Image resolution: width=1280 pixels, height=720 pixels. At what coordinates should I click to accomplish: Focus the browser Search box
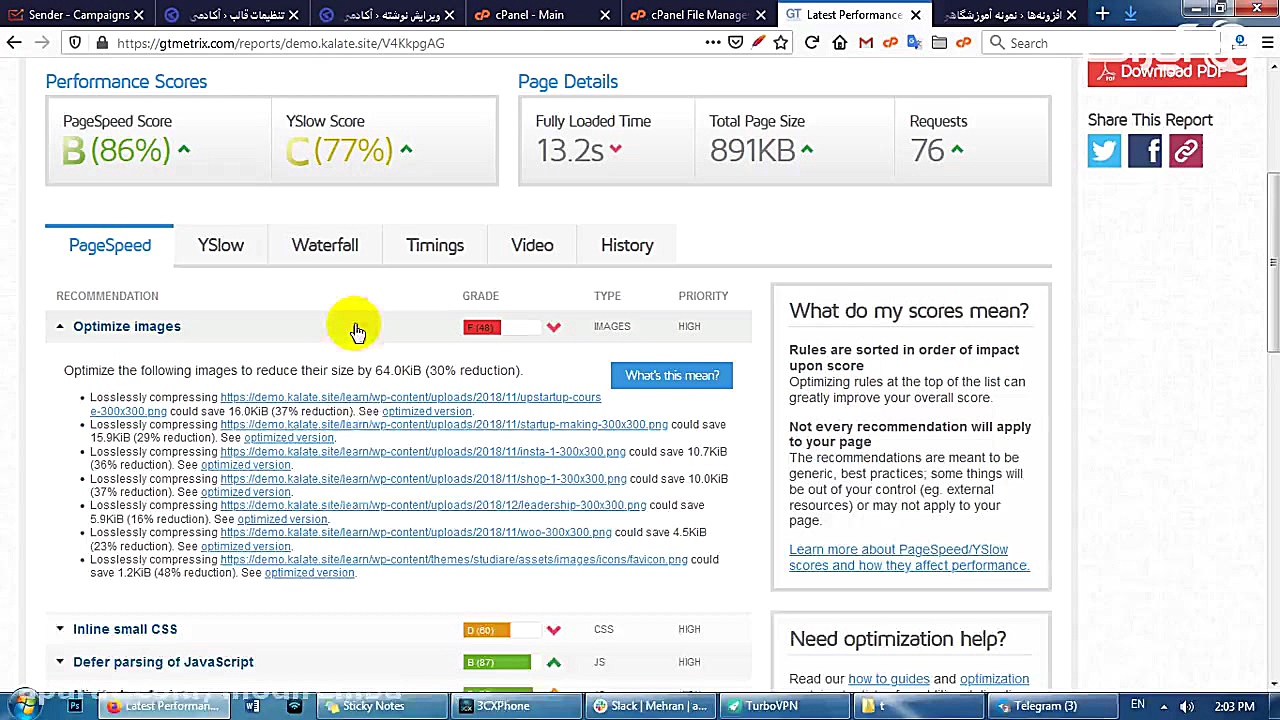pos(1100,43)
